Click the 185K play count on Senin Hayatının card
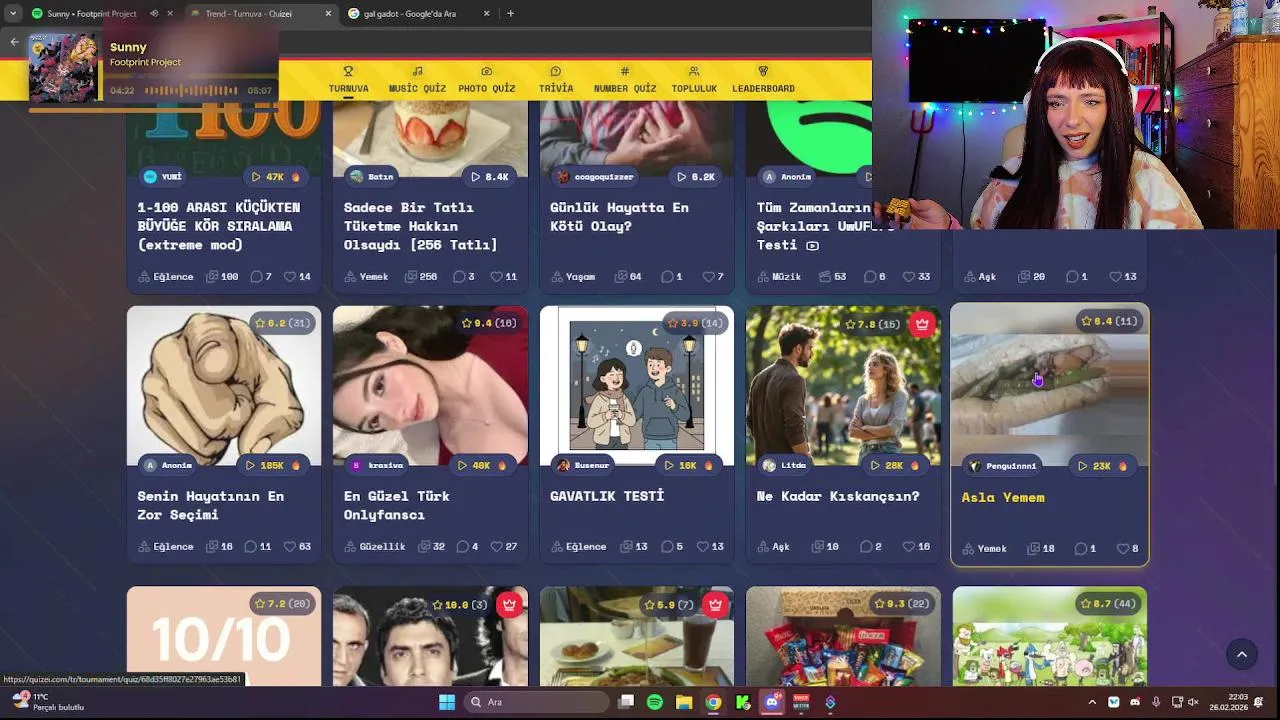The height and width of the screenshot is (720, 1280). [x=273, y=465]
